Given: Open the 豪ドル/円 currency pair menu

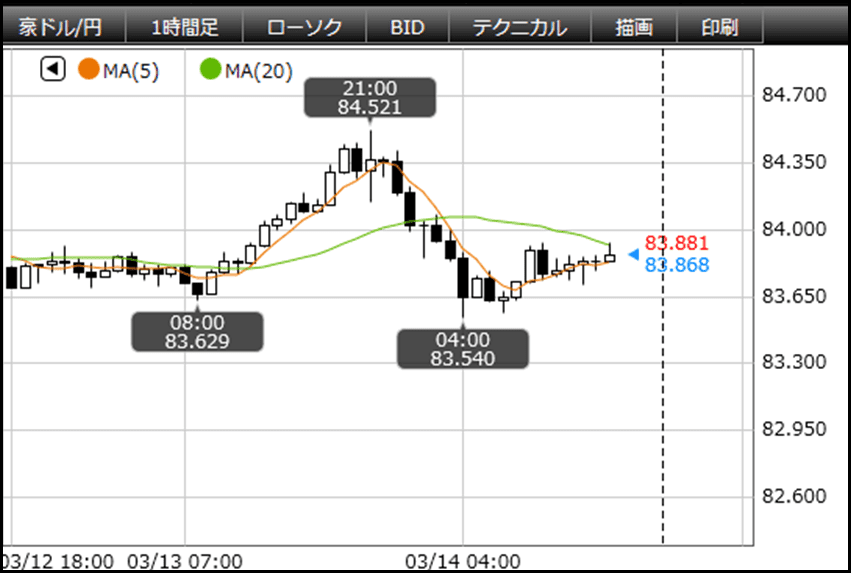Looking at the screenshot, I should click(63, 27).
